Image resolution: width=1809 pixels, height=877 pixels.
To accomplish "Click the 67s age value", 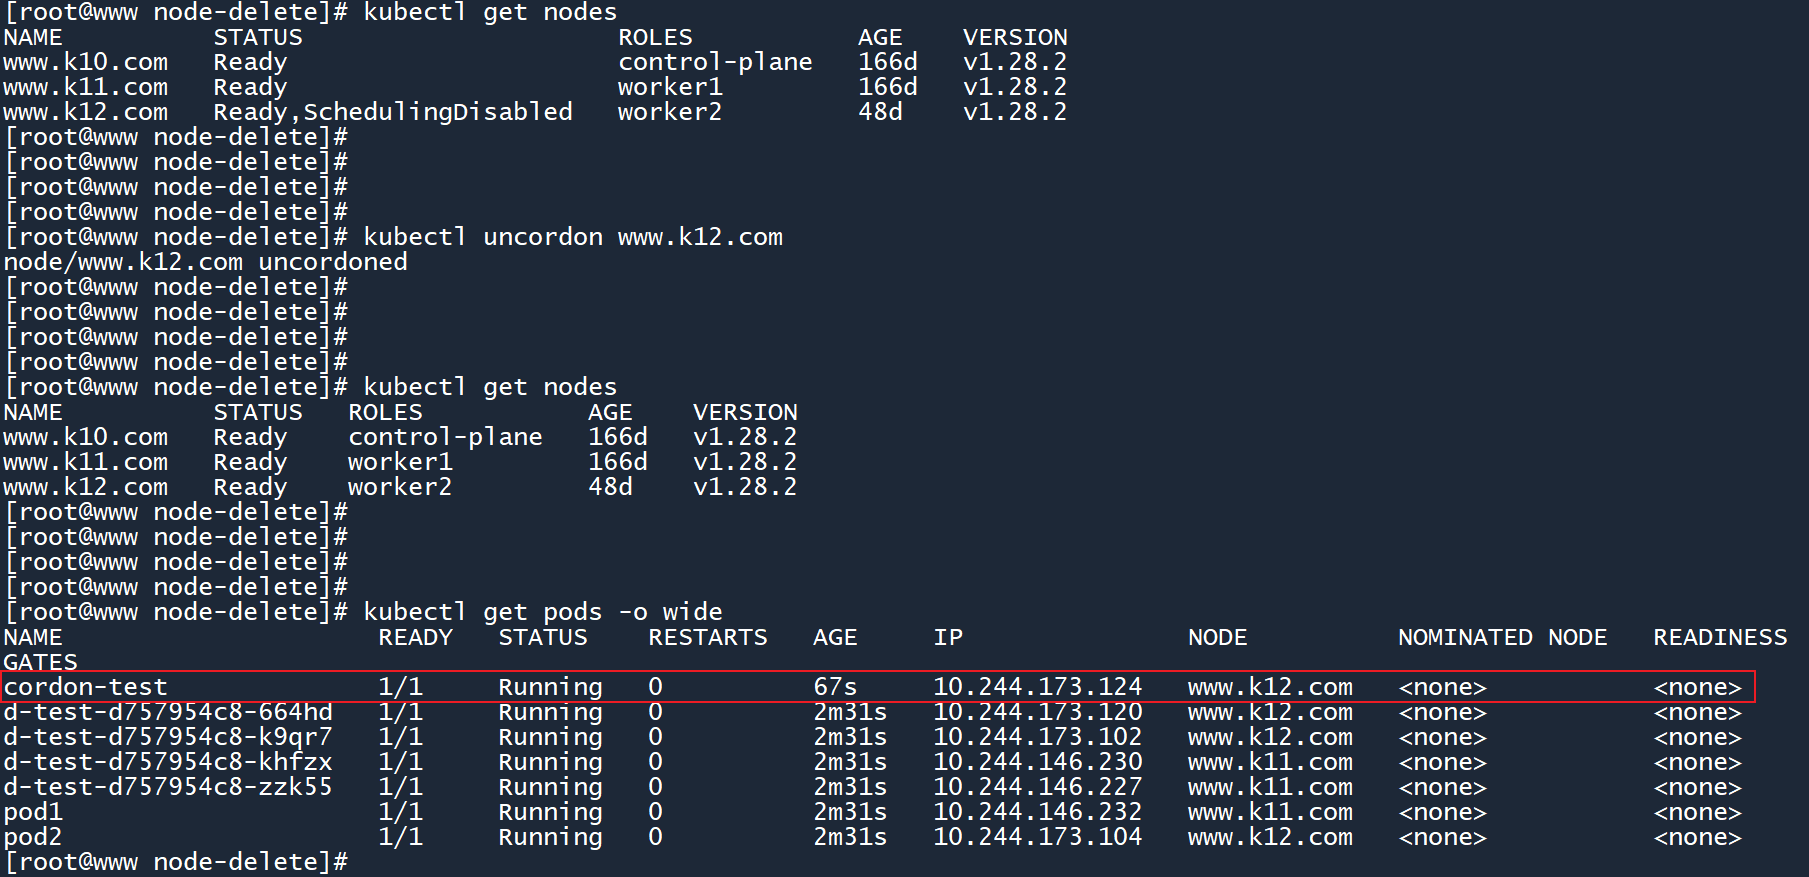I will pyautogui.click(x=835, y=687).
